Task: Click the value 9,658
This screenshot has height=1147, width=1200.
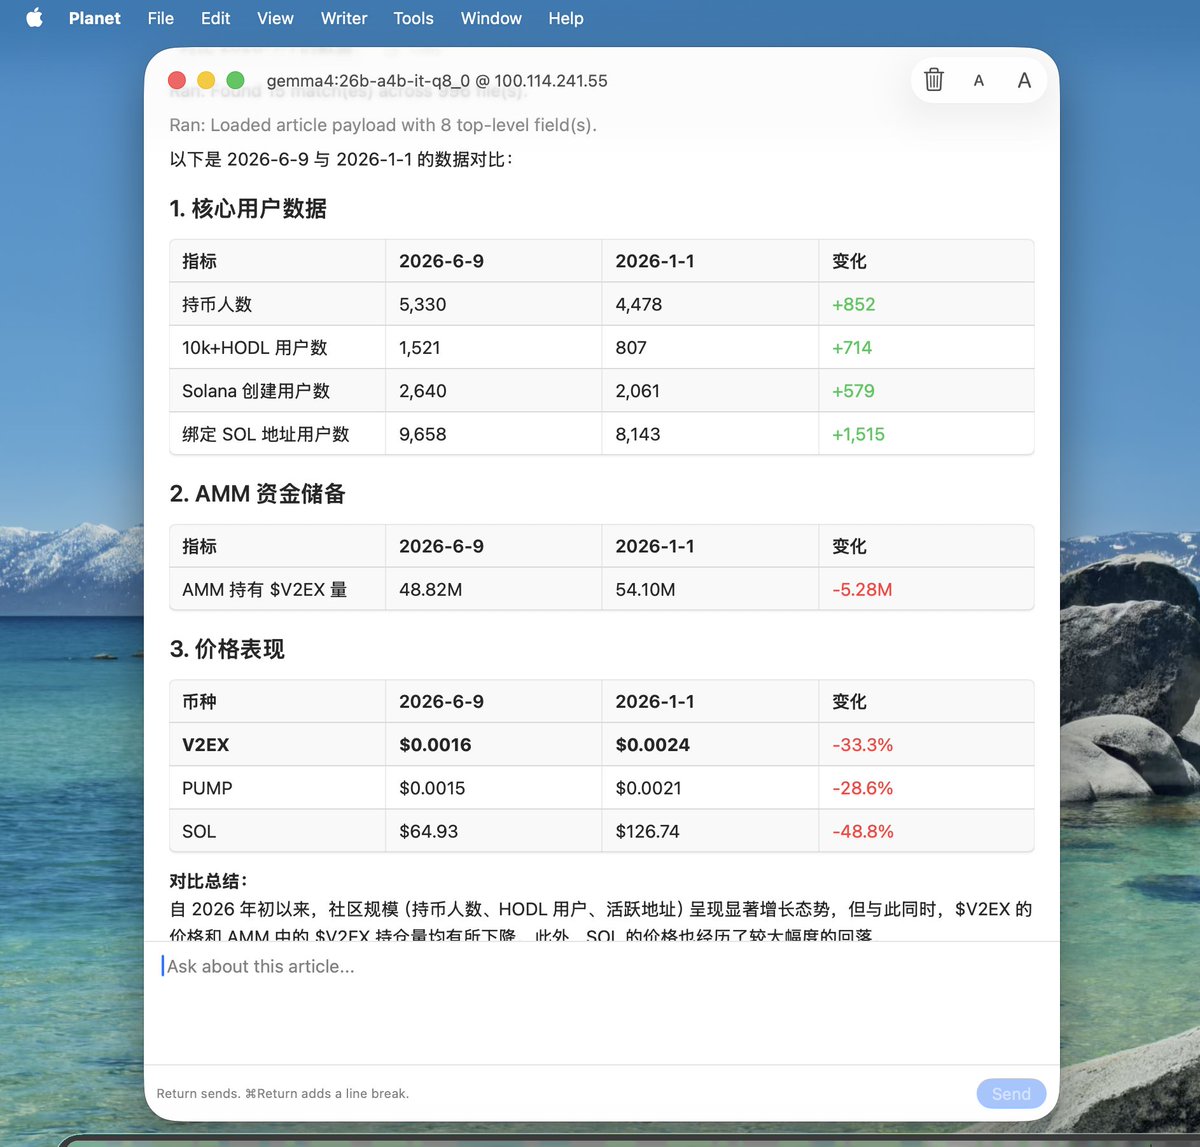Action: 422,434
